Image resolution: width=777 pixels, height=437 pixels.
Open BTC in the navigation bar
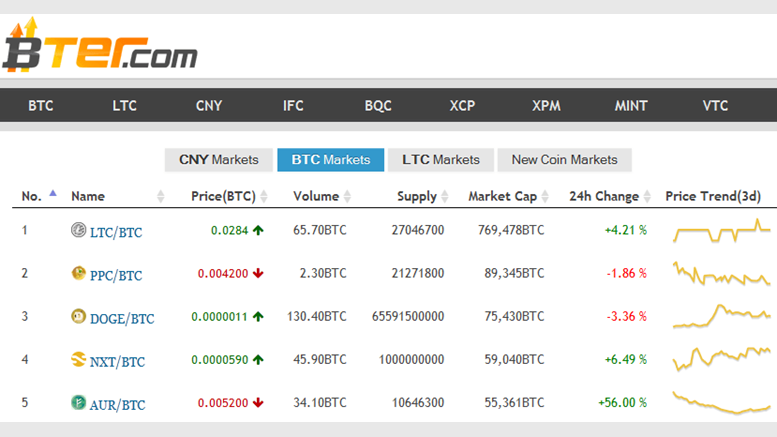[41, 106]
